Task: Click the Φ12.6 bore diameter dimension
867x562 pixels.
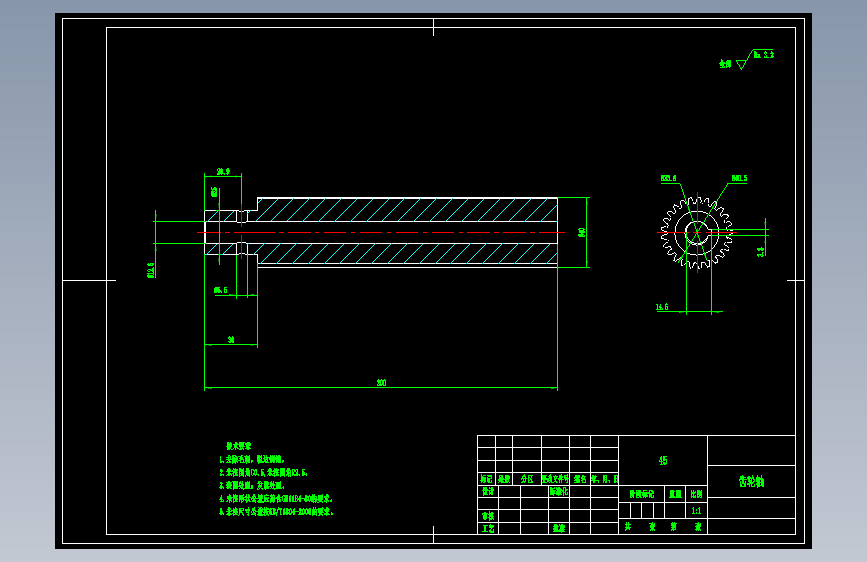Action: (150, 270)
